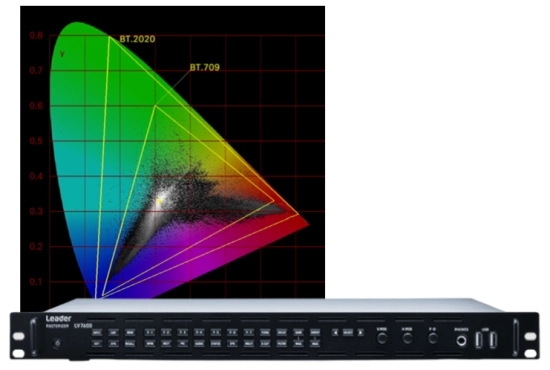550x370 pixels.
Task: Tap the SWEEP key
Action: [x=315, y=332]
